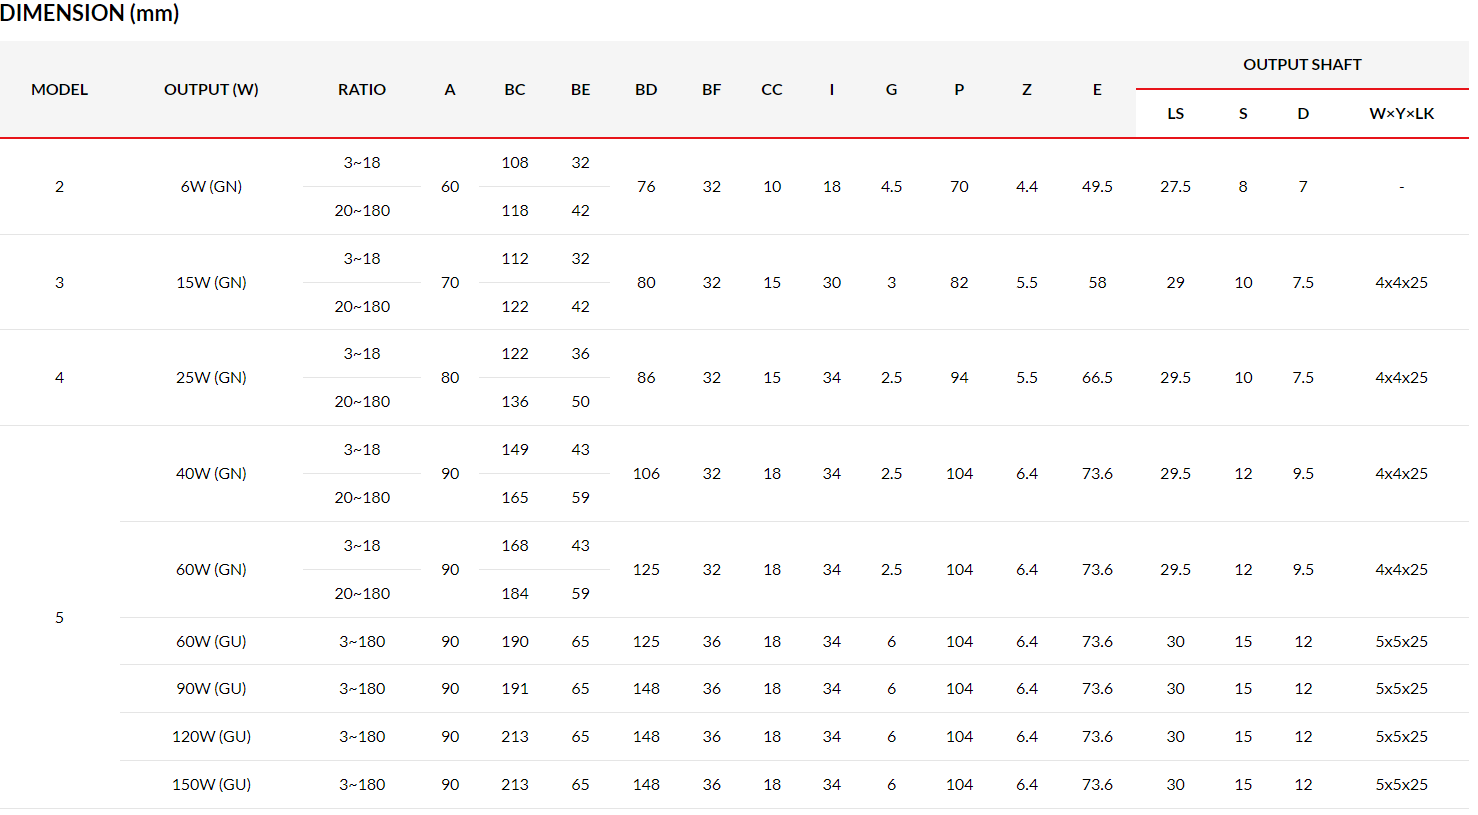Click BC value 165
Viewport: 1478px width, 815px height.
pos(515,497)
